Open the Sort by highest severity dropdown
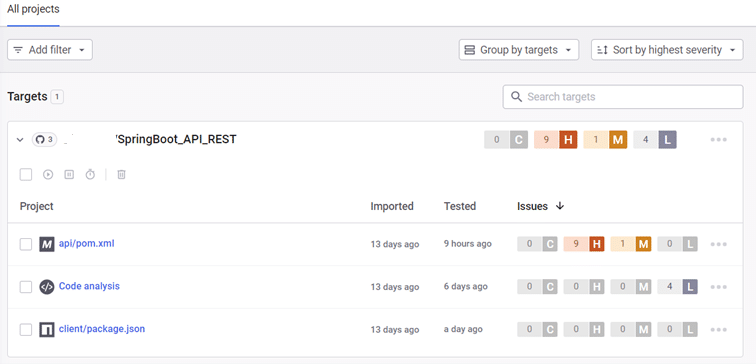756x364 pixels. (x=667, y=50)
